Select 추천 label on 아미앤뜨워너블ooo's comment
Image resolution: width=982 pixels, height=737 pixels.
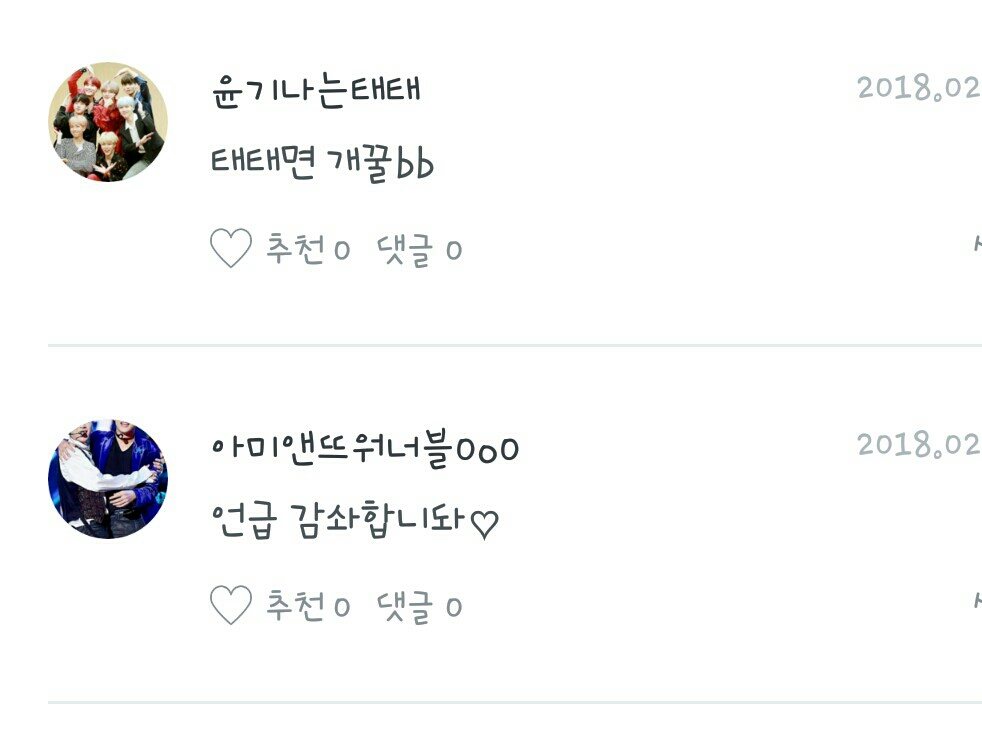click(296, 605)
